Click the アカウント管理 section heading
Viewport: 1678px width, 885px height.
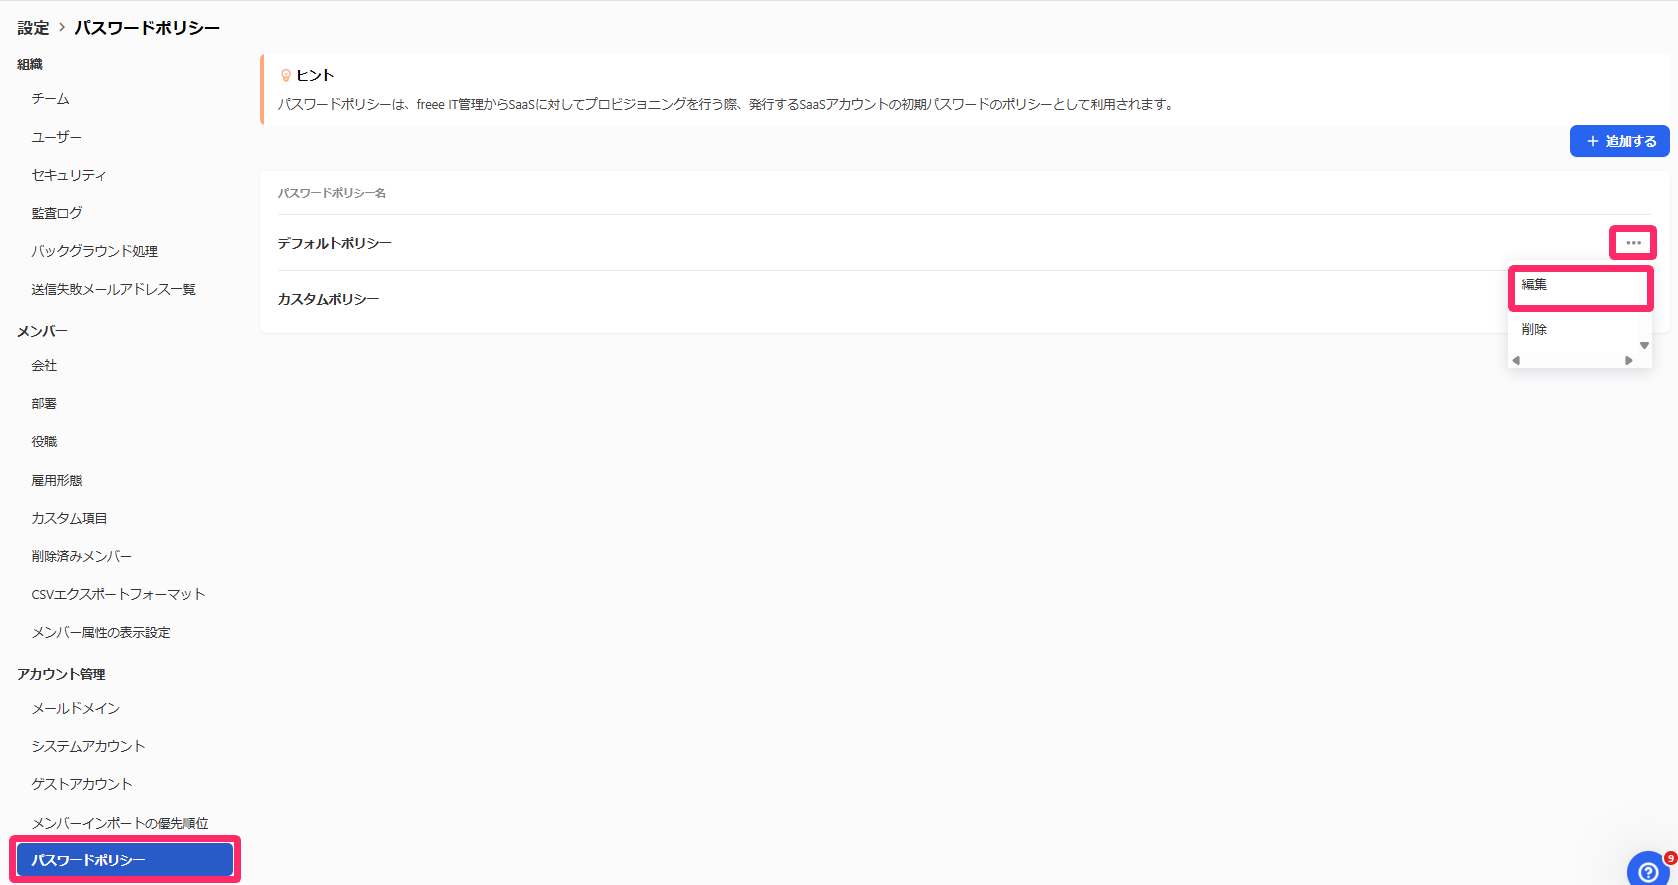[x=61, y=674]
